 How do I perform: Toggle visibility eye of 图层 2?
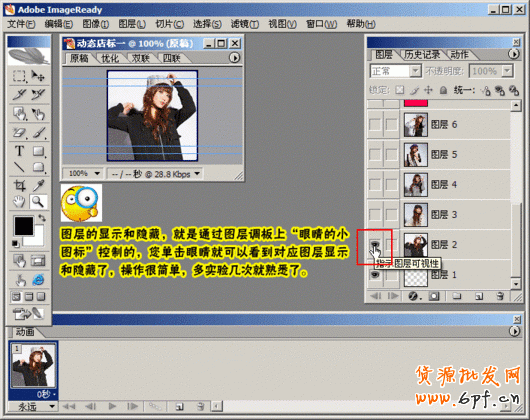tap(375, 244)
